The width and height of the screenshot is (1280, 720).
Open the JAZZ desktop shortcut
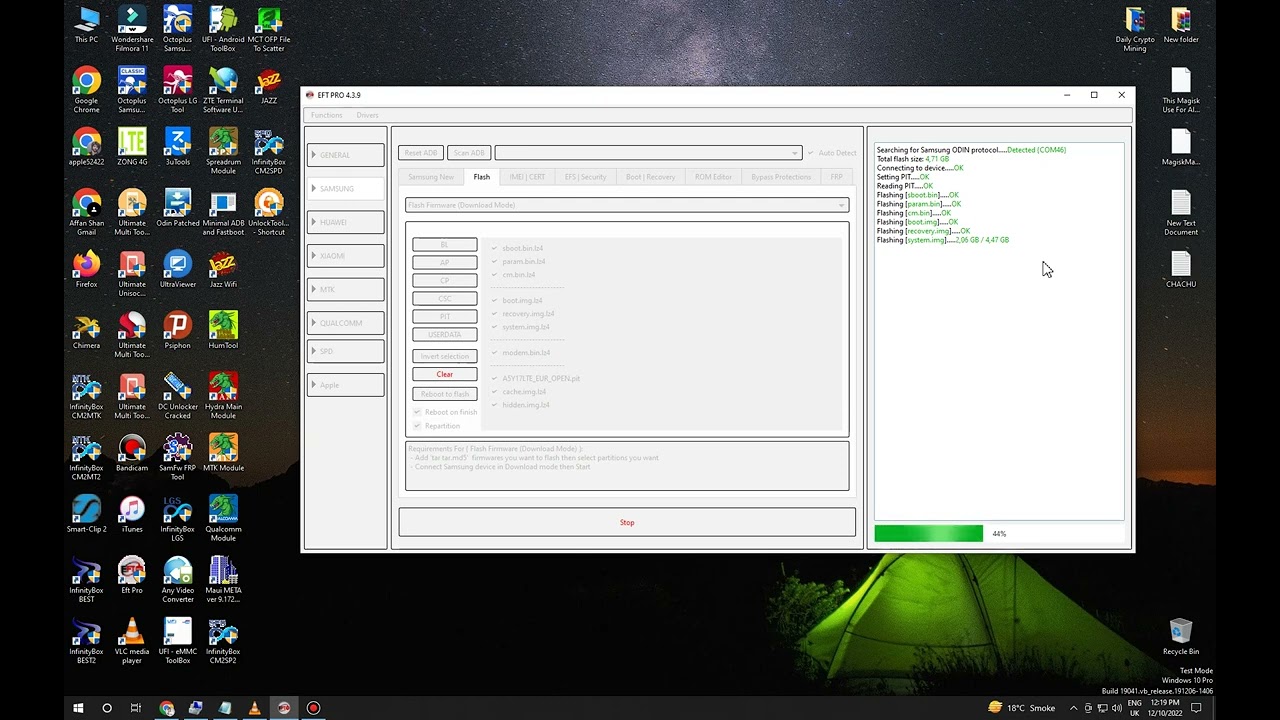tap(268, 86)
